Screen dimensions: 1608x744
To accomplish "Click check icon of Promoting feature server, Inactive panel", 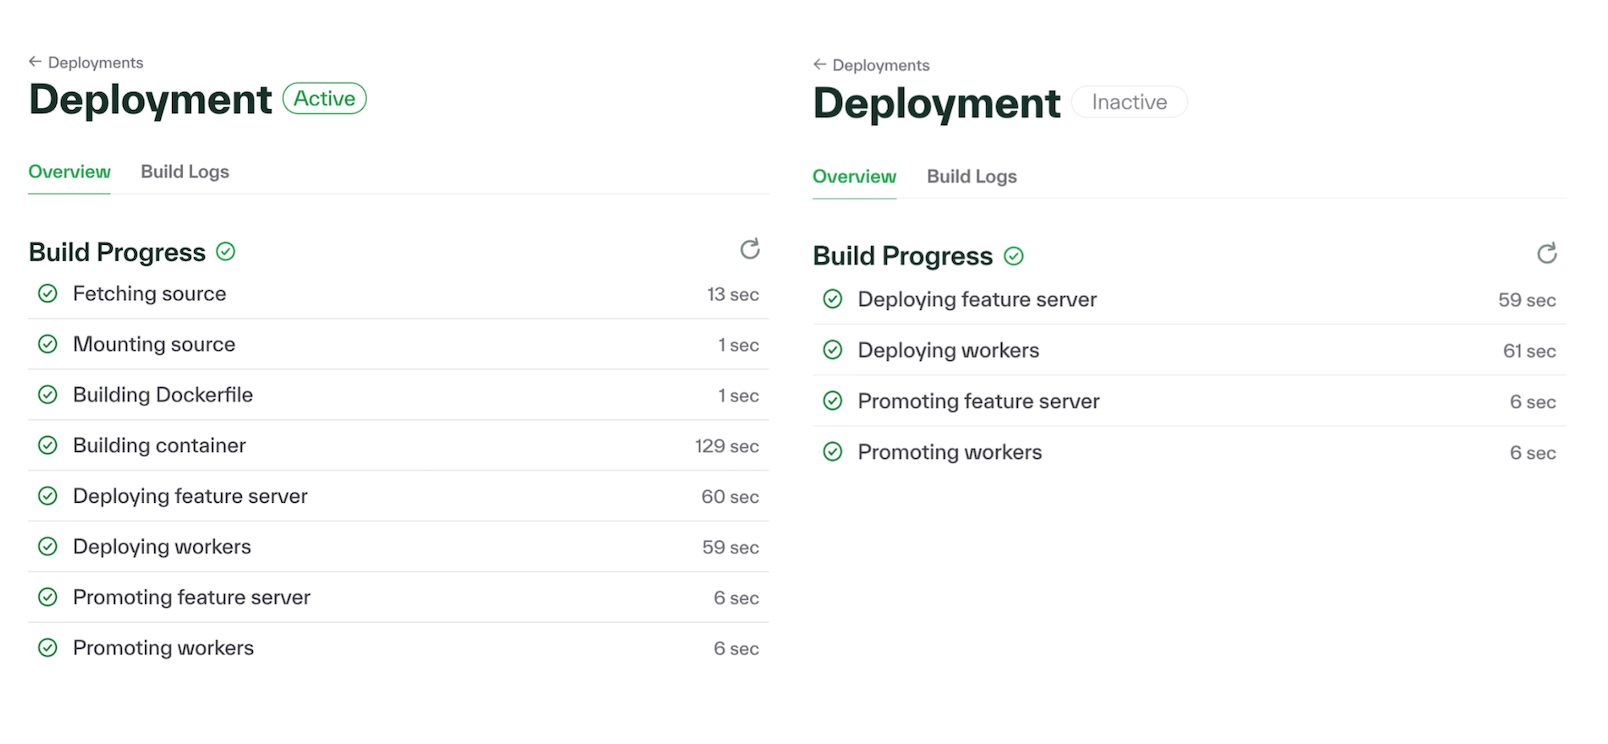I will (832, 401).
